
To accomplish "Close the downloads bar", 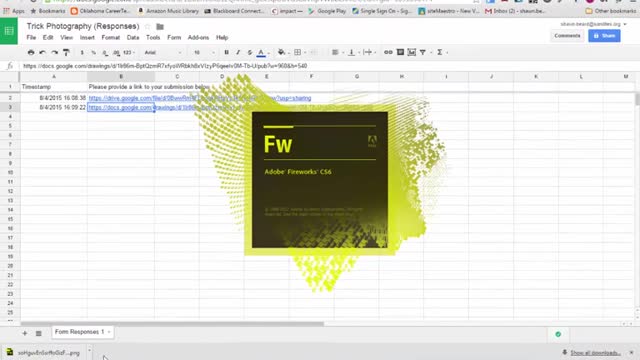I will tap(632, 353).
